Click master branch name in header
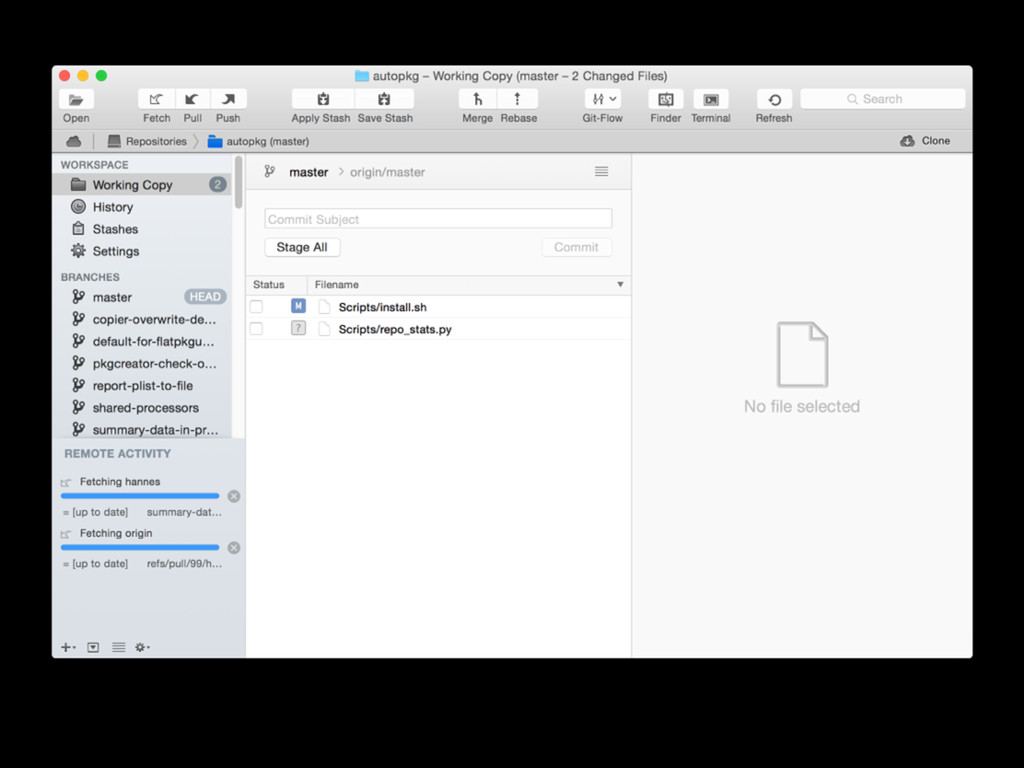The width and height of the screenshot is (1024, 768). tap(308, 172)
